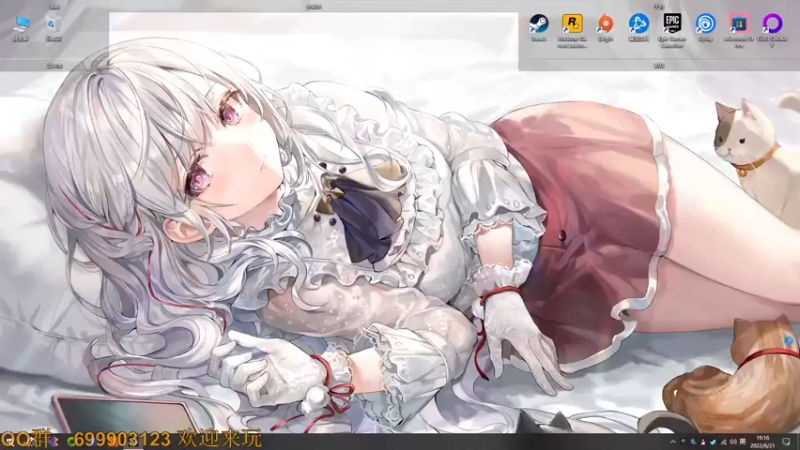
Task: Click the dark shield tray icon
Action: pos(683,442)
